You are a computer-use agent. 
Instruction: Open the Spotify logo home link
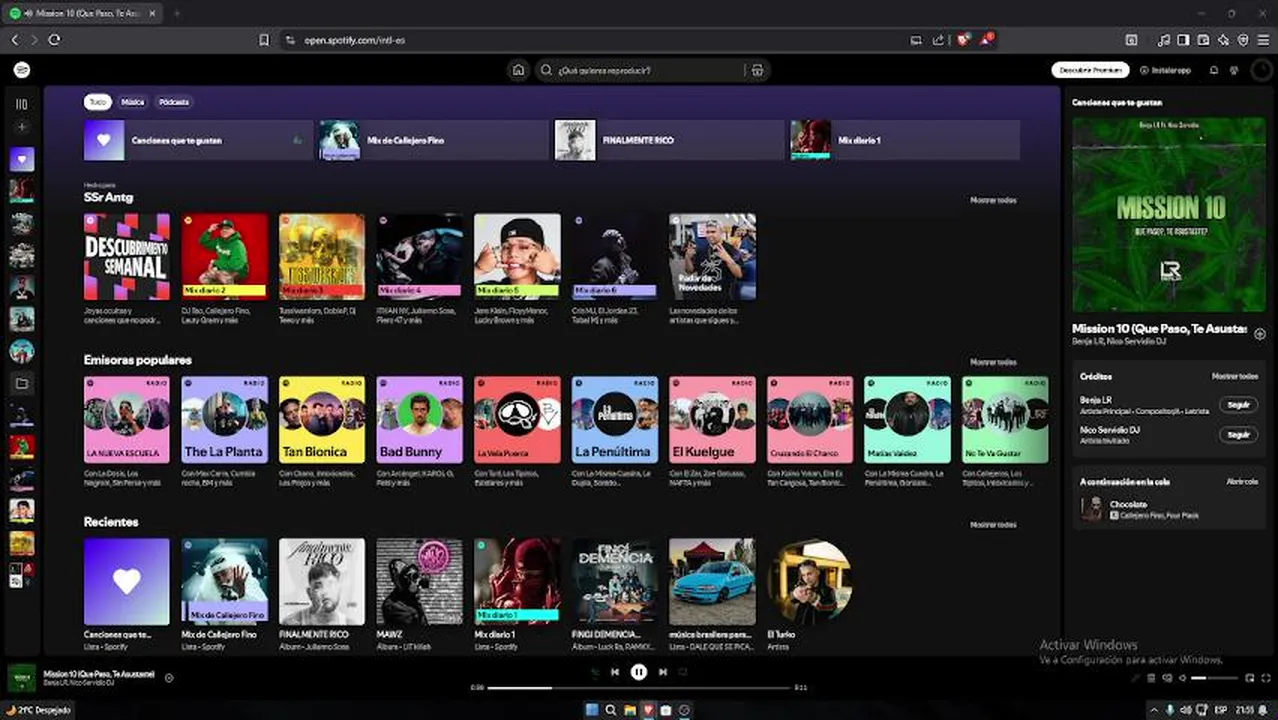tap(22, 70)
